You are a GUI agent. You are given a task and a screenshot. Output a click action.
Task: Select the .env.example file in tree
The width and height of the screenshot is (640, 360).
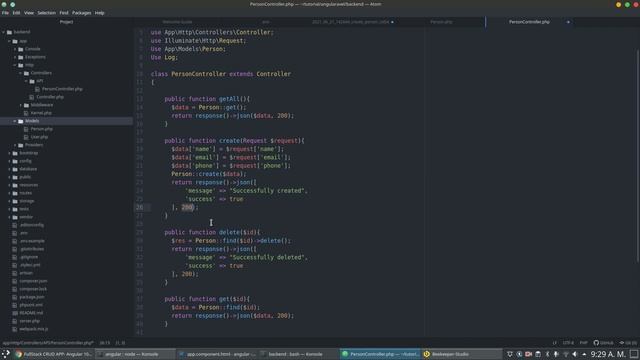coord(32,241)
